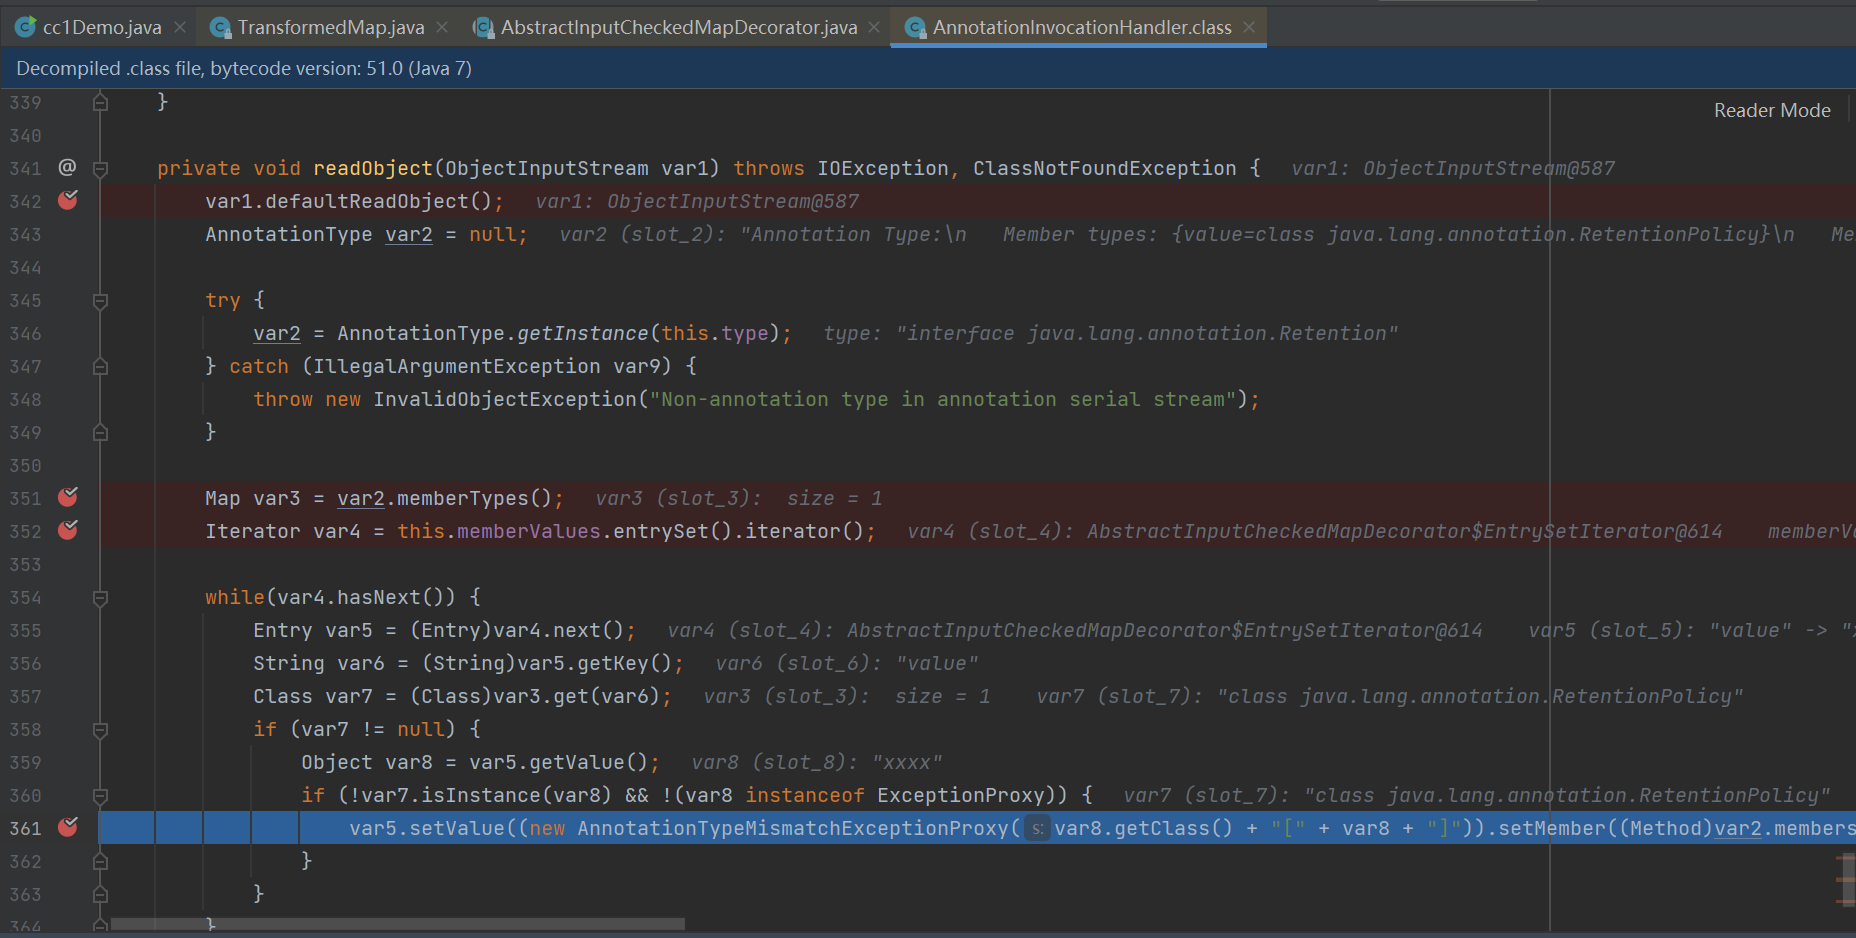Screen dimensions: 1856x938
Task: Click line number 343 in the gutter
Action: coord(26,234)
